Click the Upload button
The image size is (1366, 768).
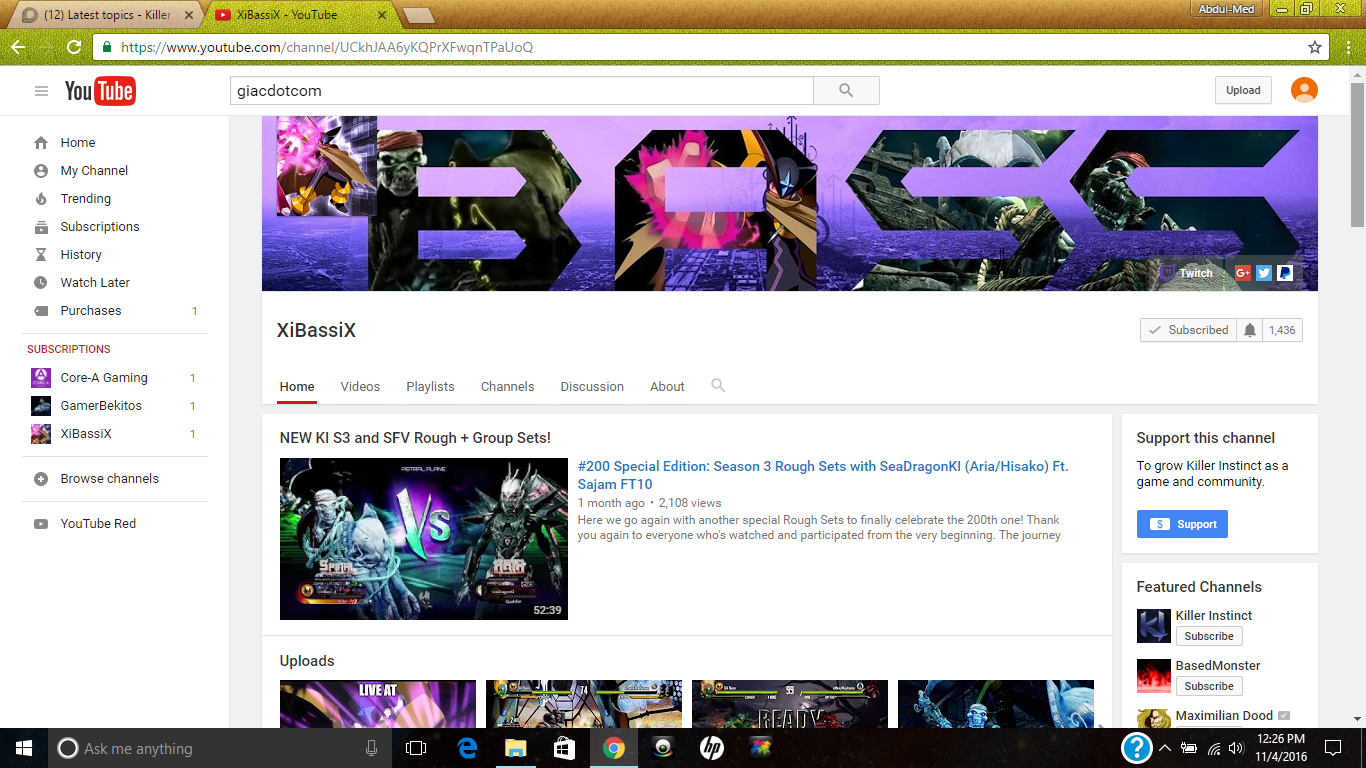click(1243, 90)
